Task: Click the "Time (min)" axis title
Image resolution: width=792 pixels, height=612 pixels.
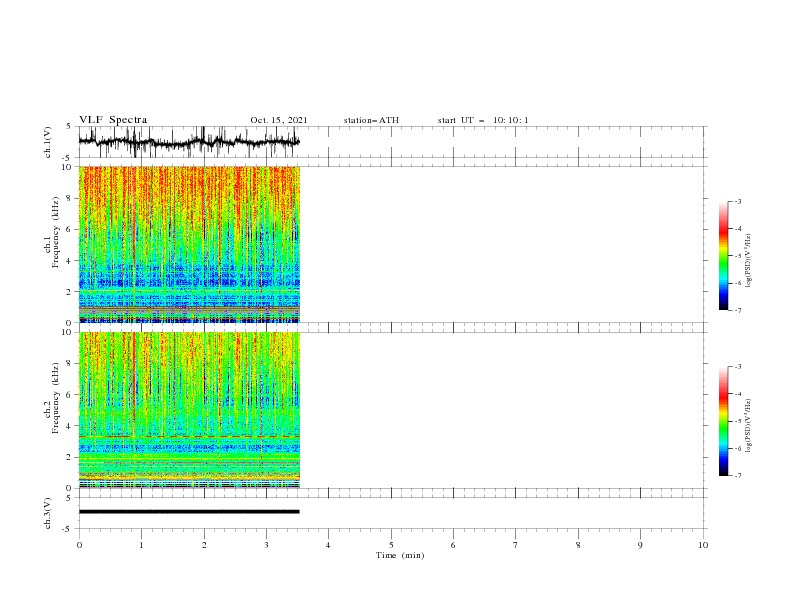Action: (x=400, y=555)
